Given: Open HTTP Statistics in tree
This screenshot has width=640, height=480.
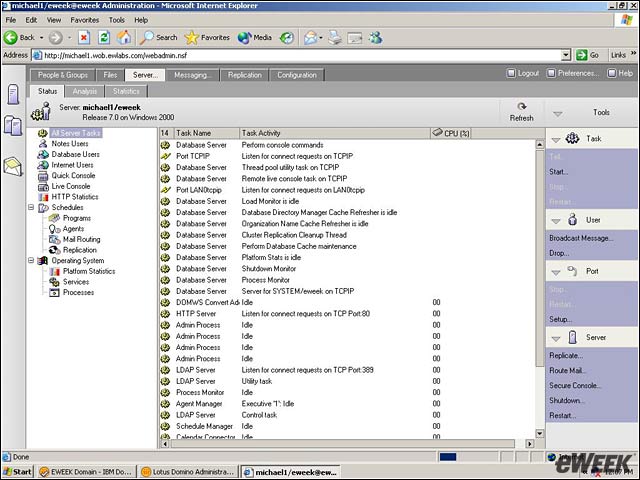Looking at the screenshot, I should point(75,197).
